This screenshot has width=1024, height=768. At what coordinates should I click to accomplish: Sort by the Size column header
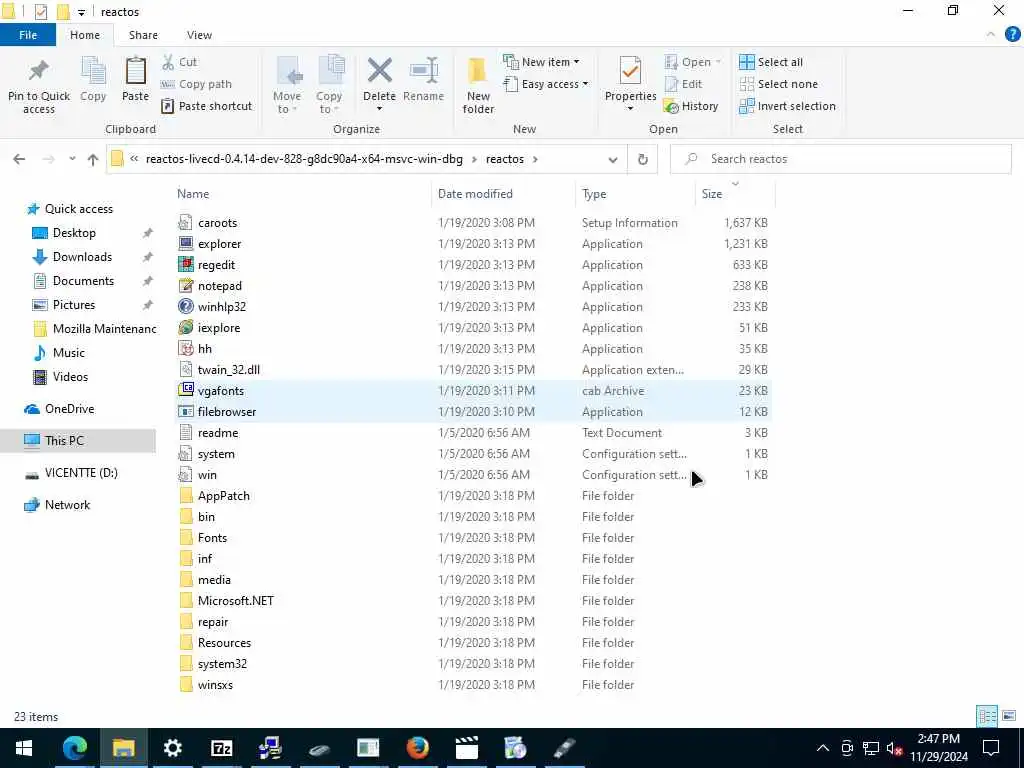tap(712, 194)
